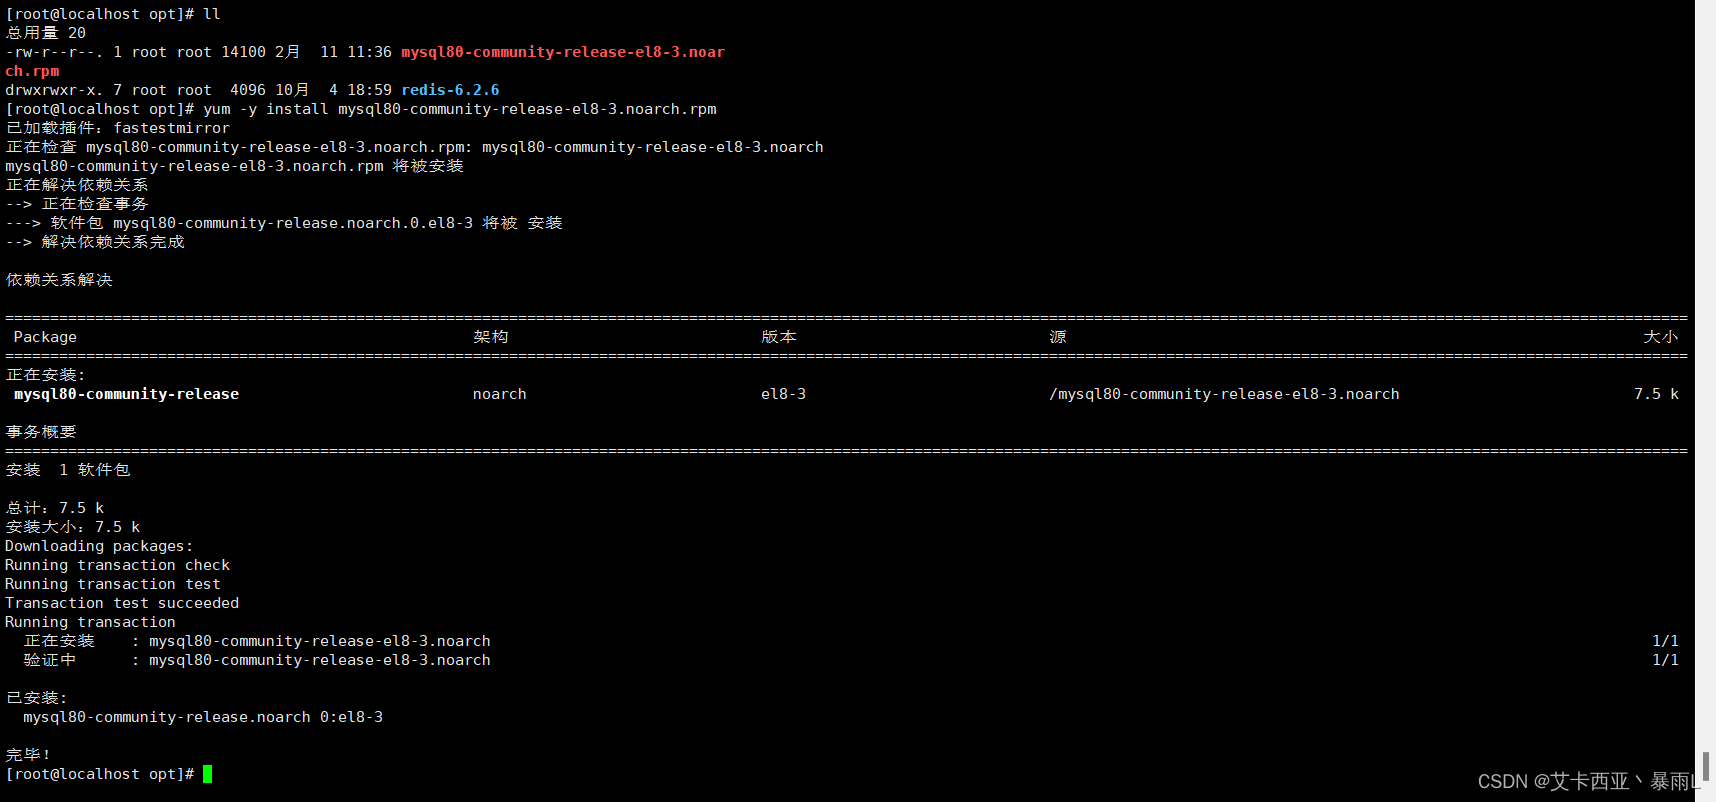Click the green terminal cursor at the prompt
This screenshot has width=1716, height=802.
click(207, 774)
